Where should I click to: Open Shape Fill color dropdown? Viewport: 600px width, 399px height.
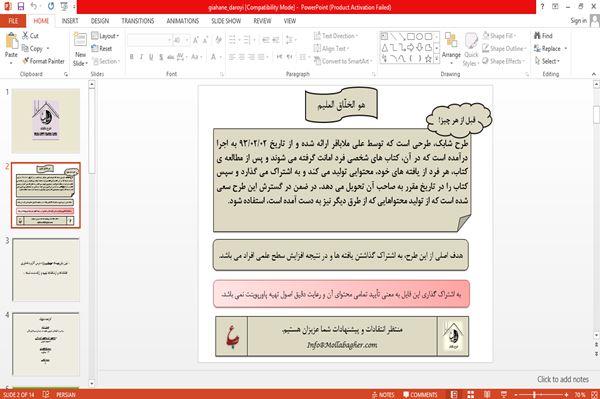pyautogui.click(x=499, y=36)
